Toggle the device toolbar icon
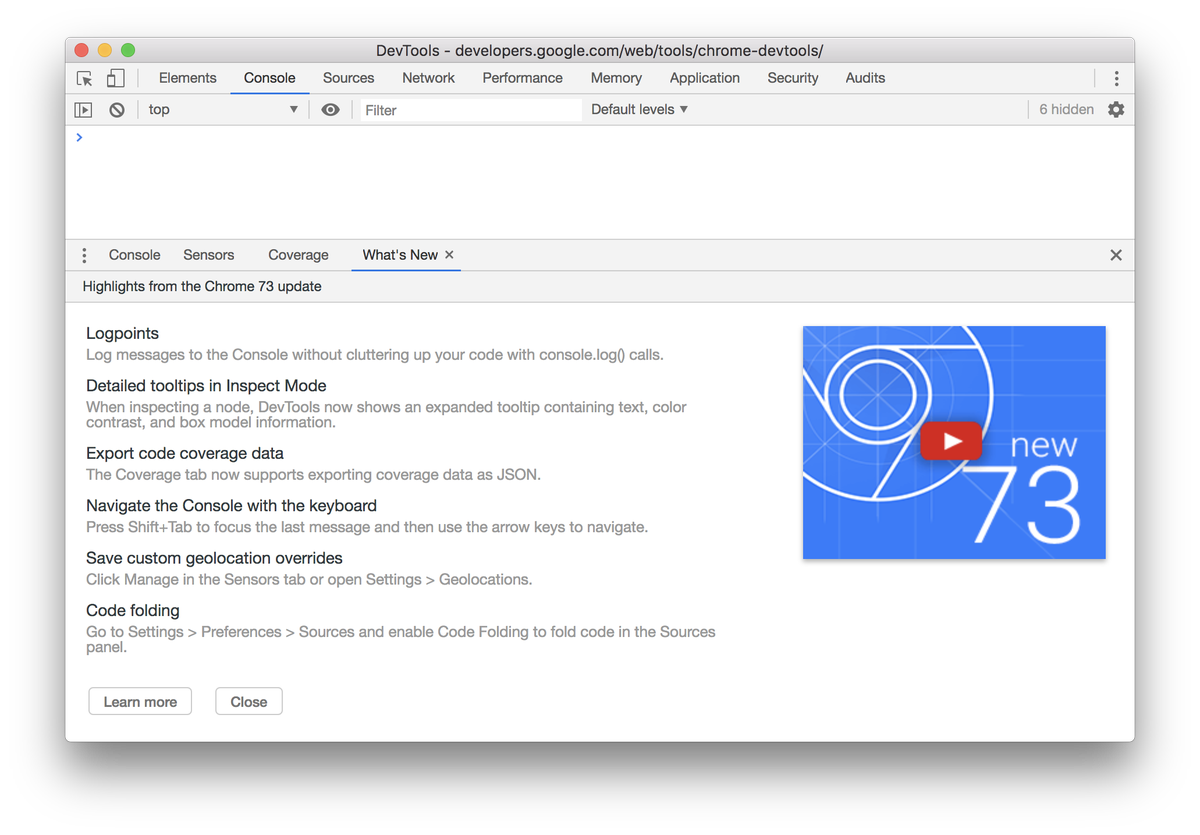Screen dimensions: 1200x835 [x=116, y=78]
